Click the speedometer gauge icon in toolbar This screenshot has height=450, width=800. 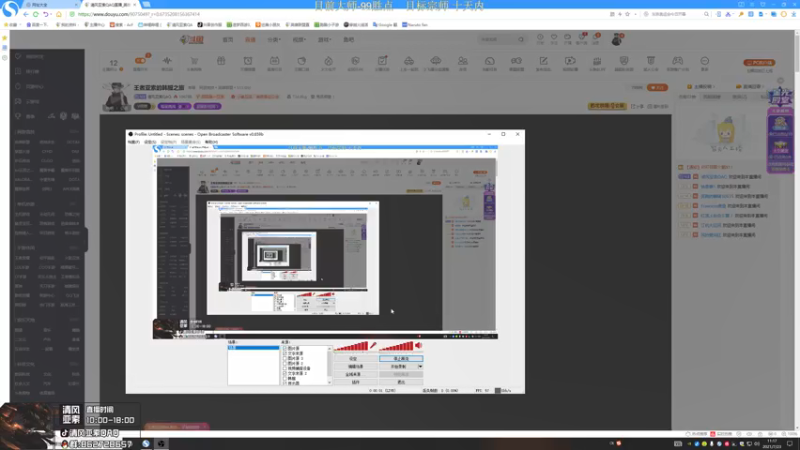(x=489, y=61)
